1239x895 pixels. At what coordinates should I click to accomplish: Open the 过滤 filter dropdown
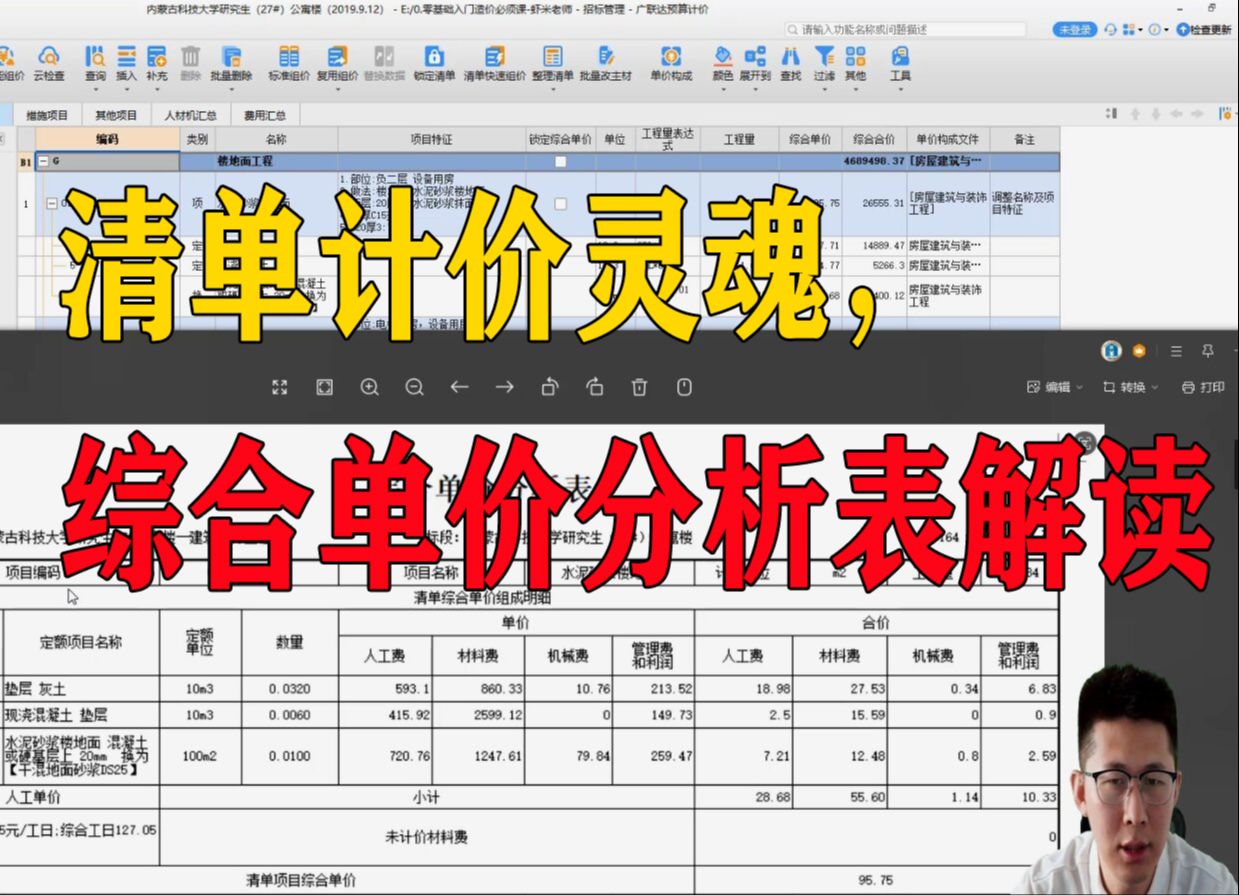[823, 62]
